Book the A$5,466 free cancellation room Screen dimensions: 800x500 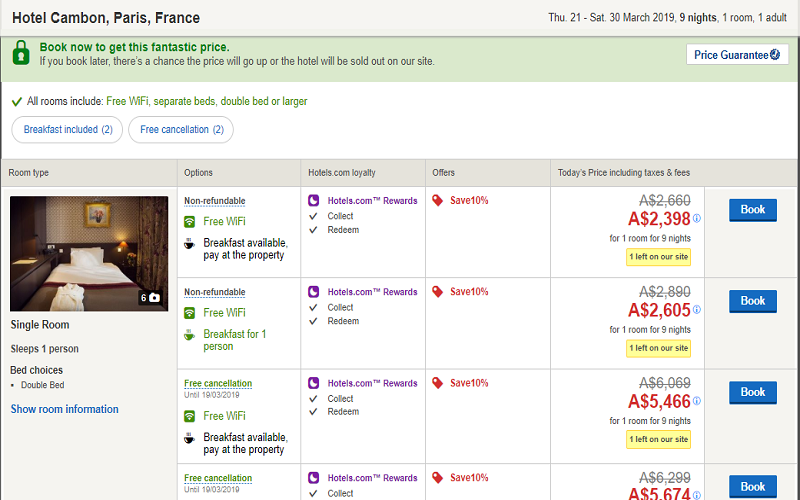click(753, 392)
